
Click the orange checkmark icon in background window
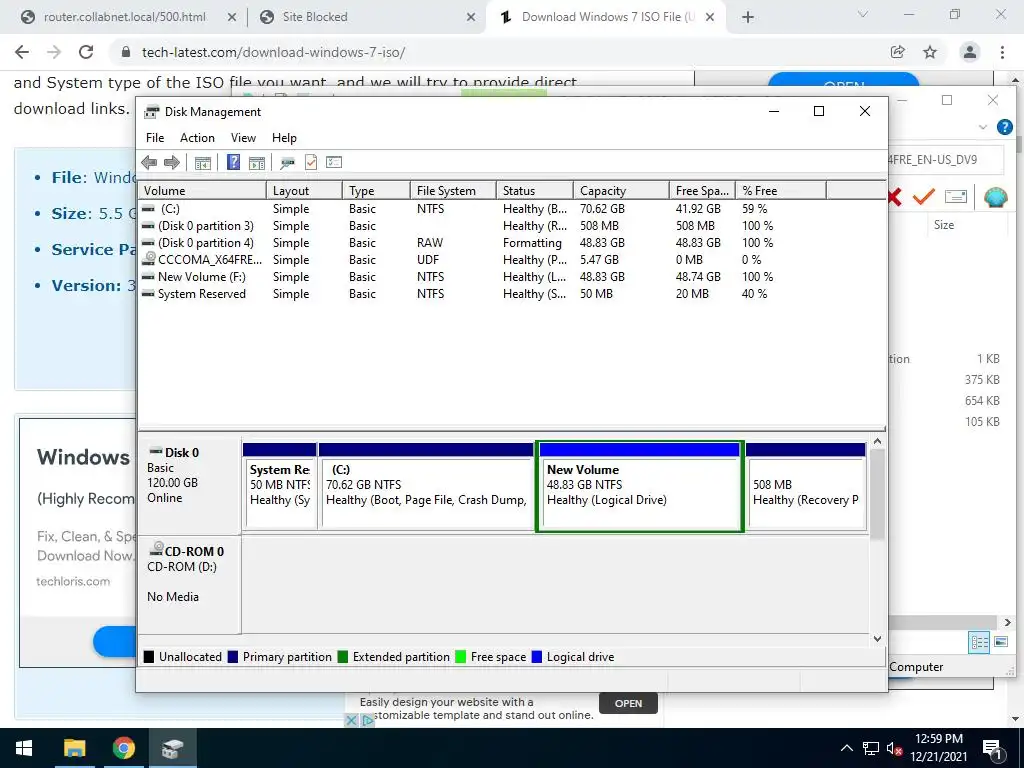click(923, 196)
